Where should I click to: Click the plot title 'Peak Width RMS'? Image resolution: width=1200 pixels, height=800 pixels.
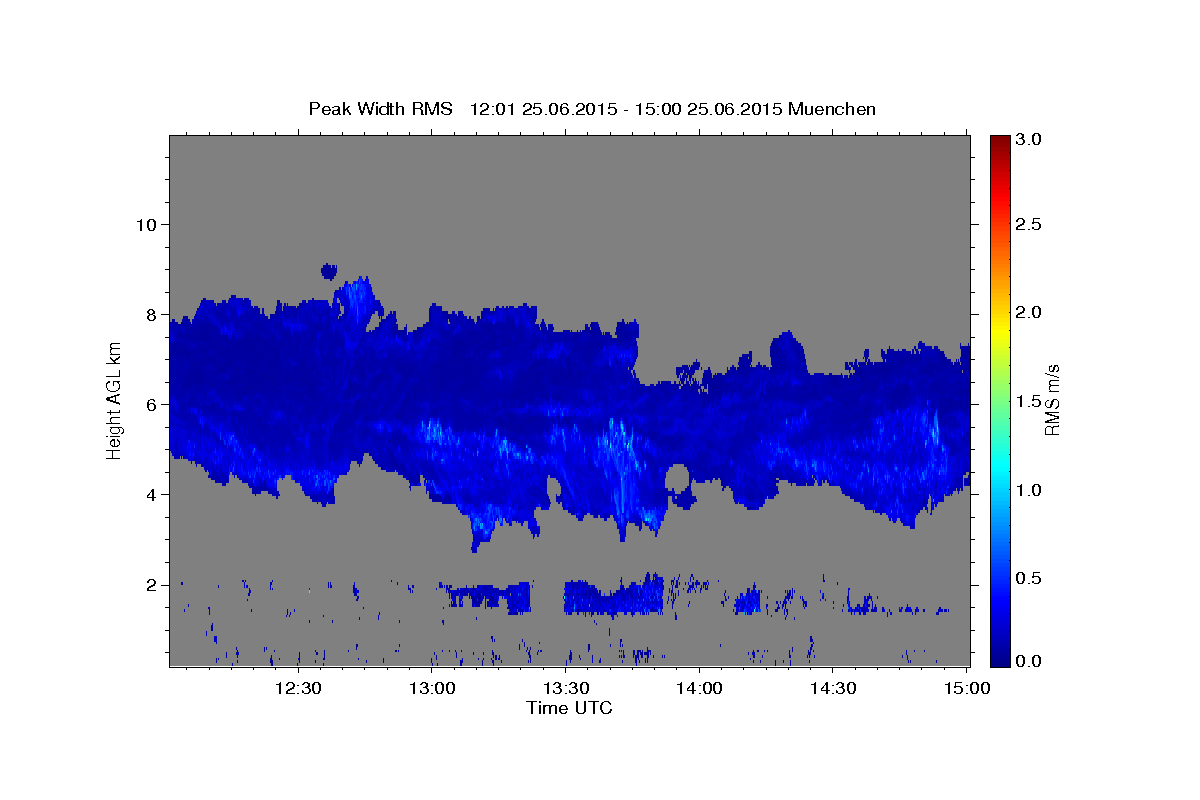pos(381,109)
